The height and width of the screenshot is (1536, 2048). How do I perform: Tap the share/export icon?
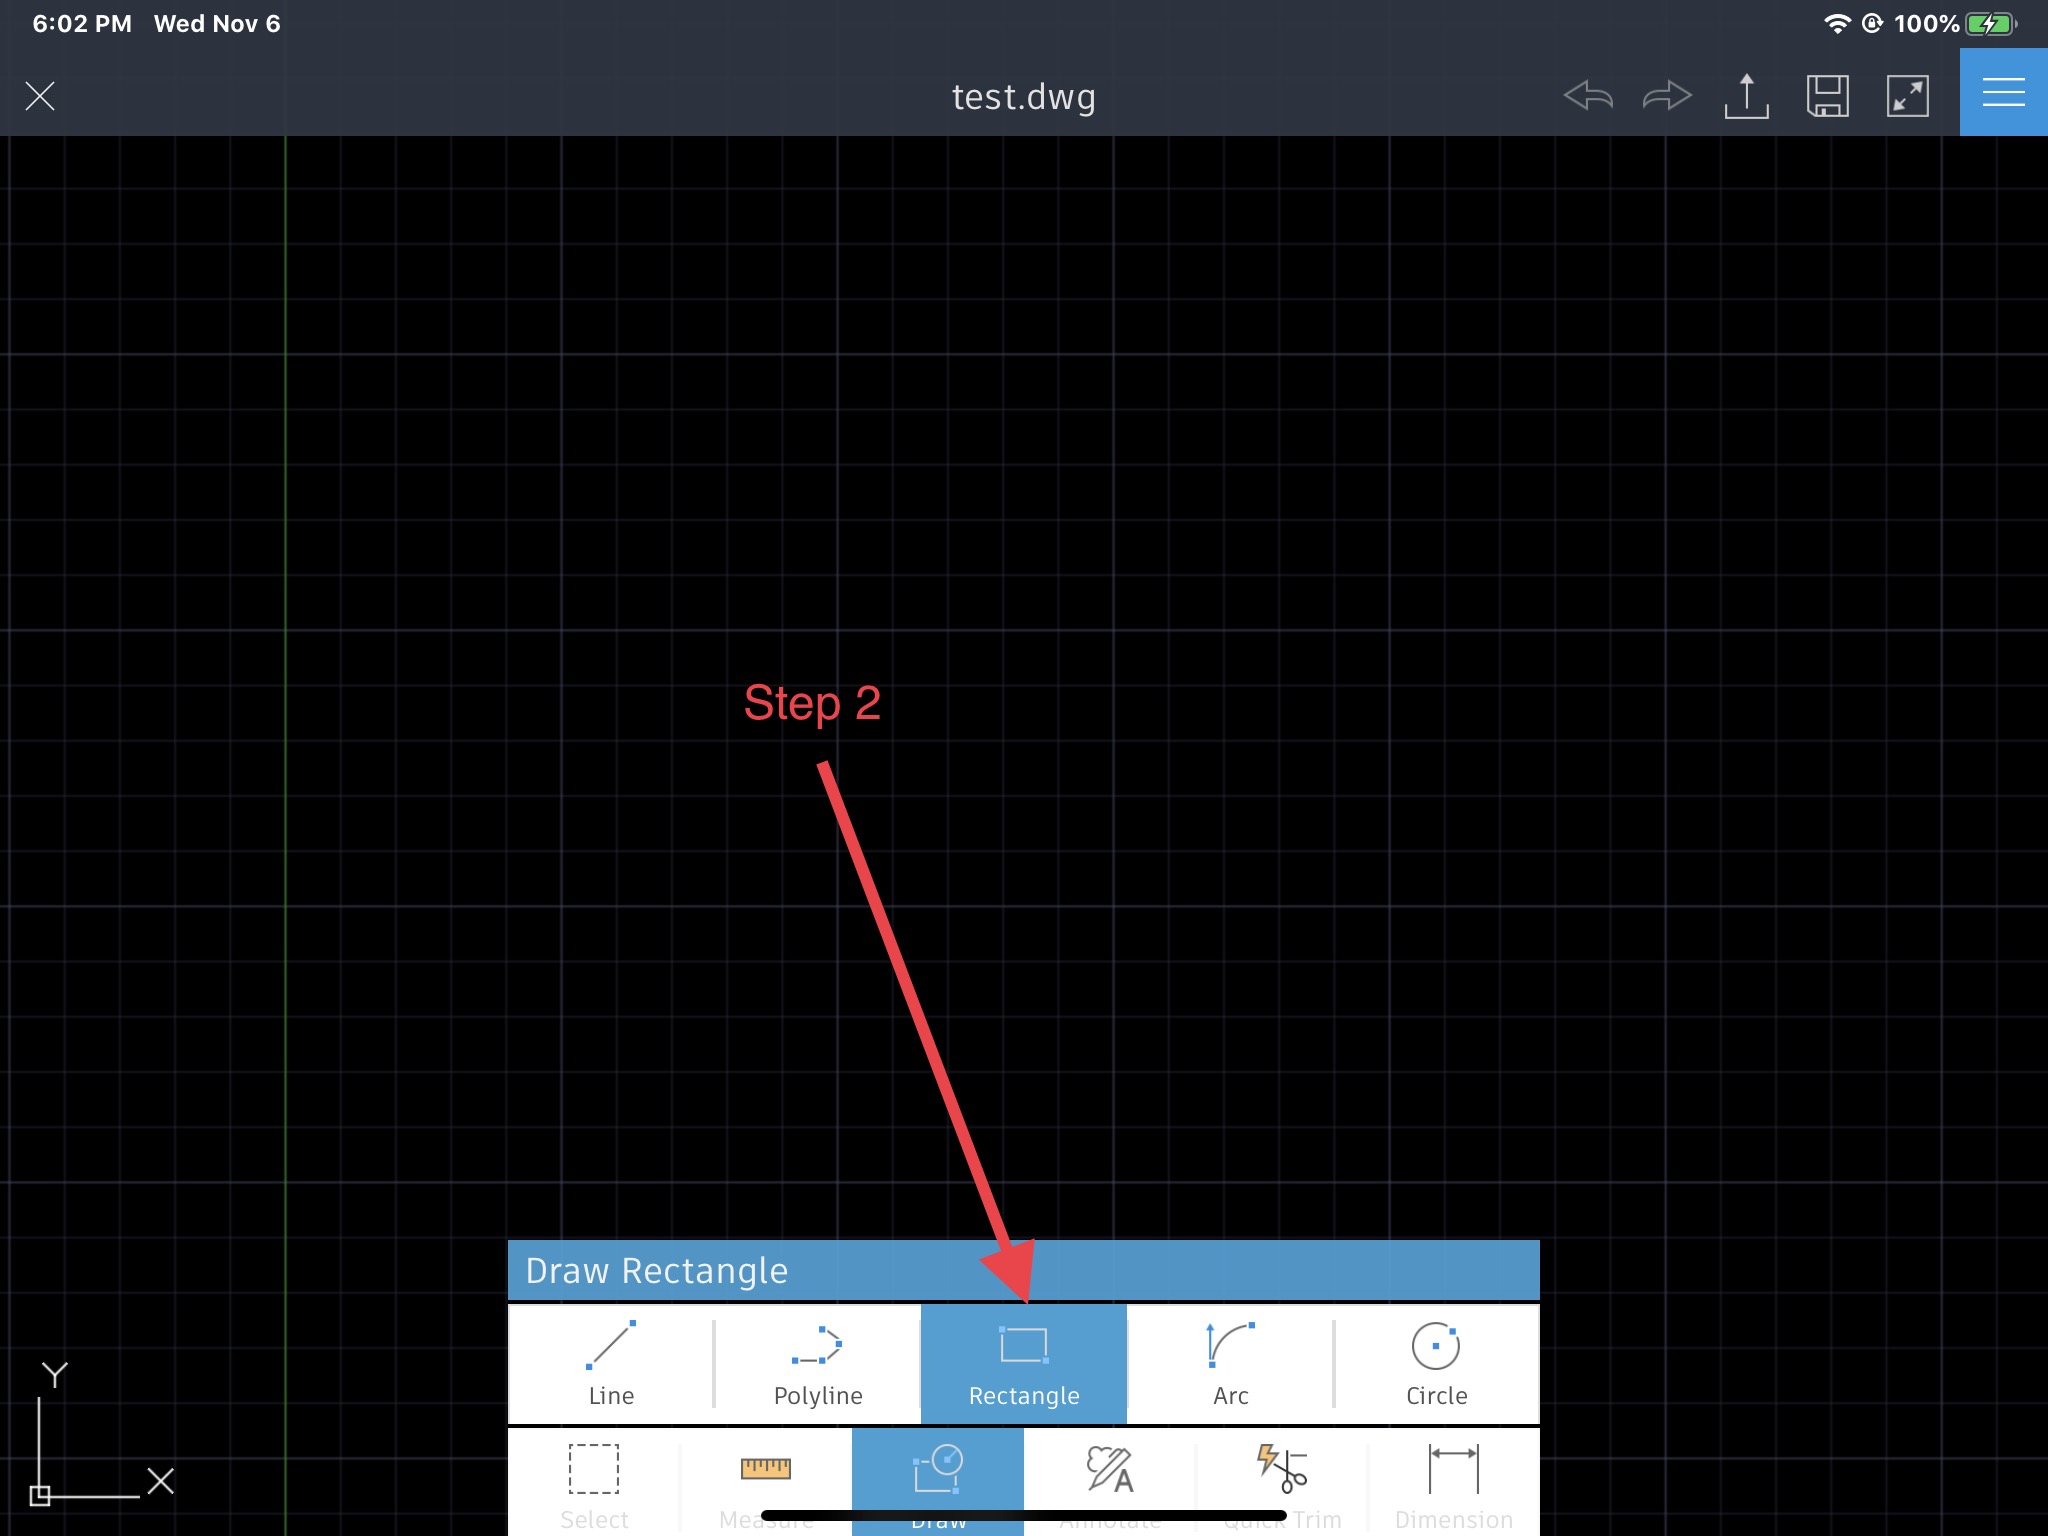[1747, 96]
